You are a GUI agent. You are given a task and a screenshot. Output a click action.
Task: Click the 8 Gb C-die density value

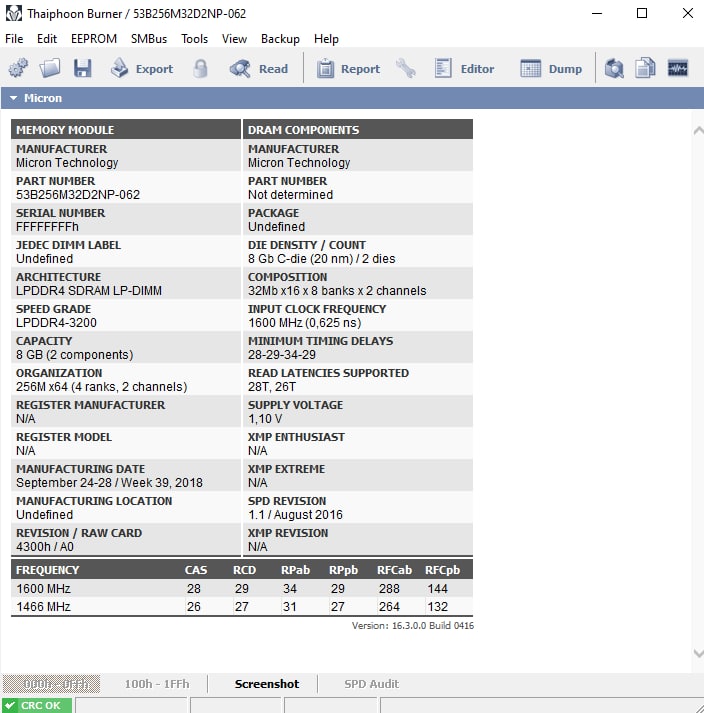point(322,259)
